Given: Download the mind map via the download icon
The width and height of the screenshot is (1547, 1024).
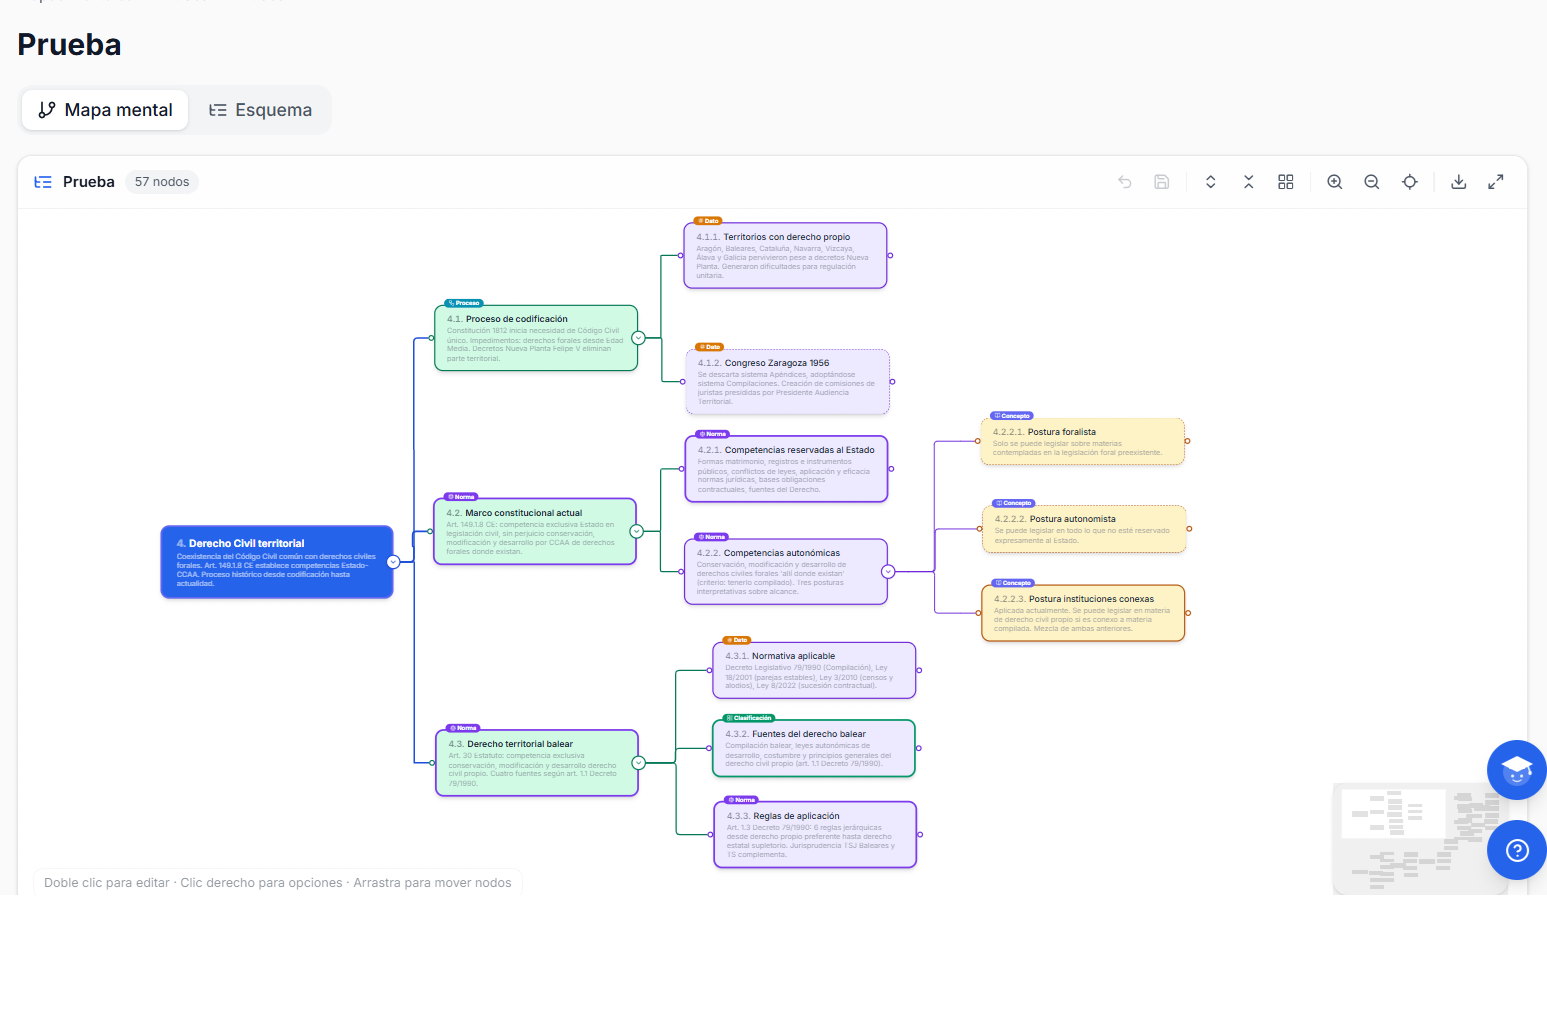Looking at the screenshot, I should (x=1458, y=182).
